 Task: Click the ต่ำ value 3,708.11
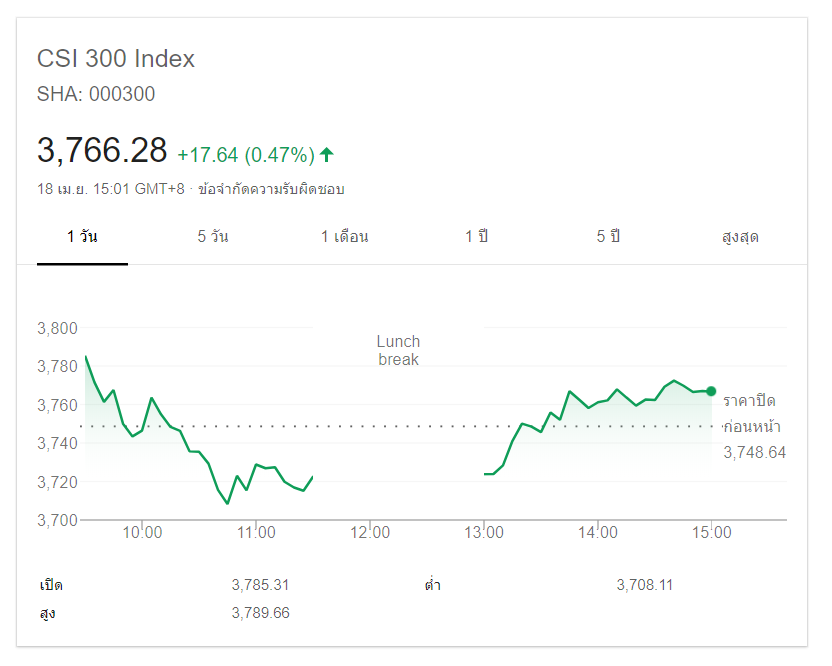click(644, 585)
